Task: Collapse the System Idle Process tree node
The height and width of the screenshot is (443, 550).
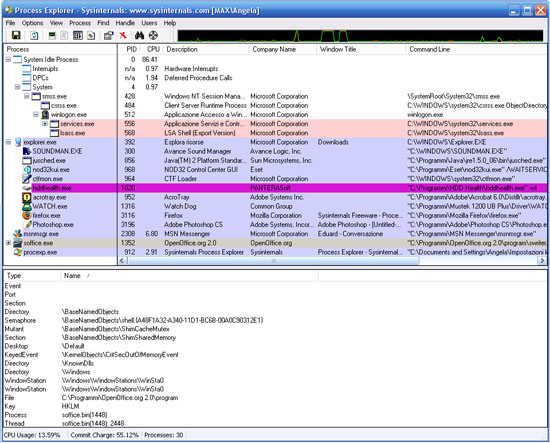Action: (8, 59)
